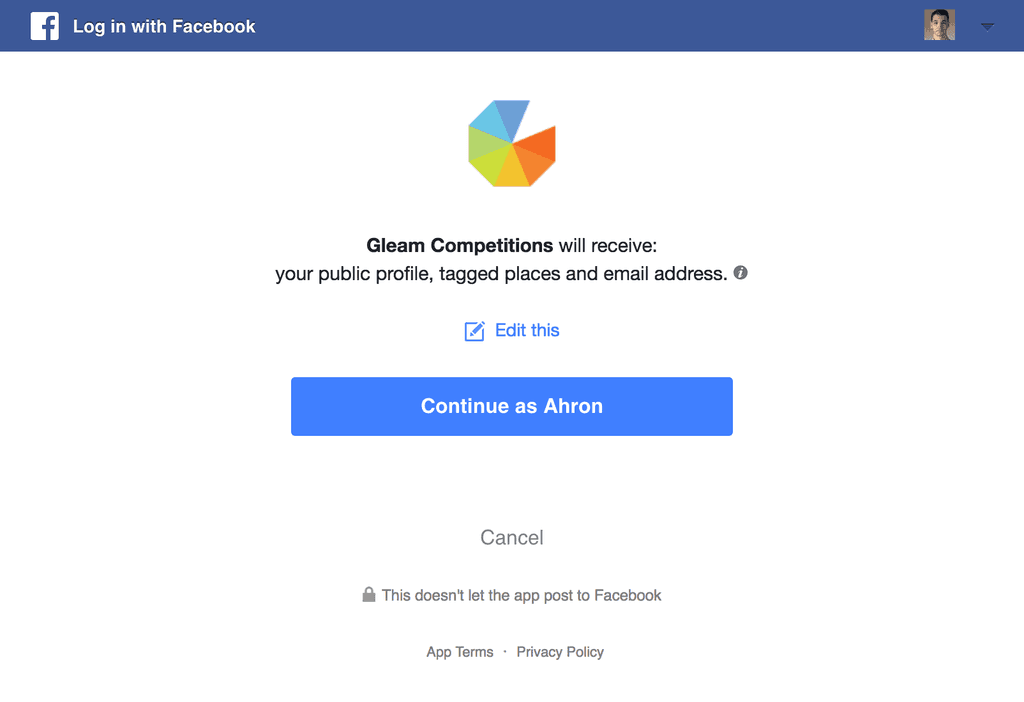The width and height of the screenshot is (1024, 702).
Task: Click the 'doesn't let the app post' notice
Action: tap(521, 595)
